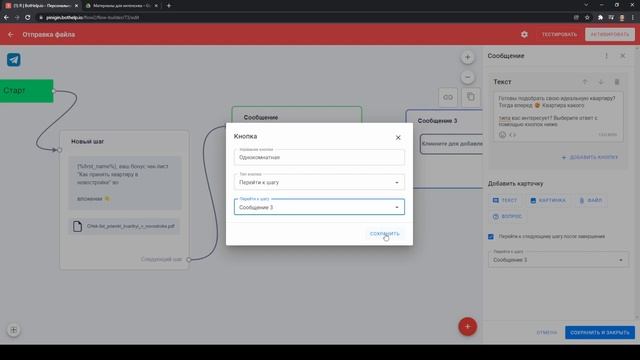Click ОТМЕНА in the side panel

click(547, 333)
